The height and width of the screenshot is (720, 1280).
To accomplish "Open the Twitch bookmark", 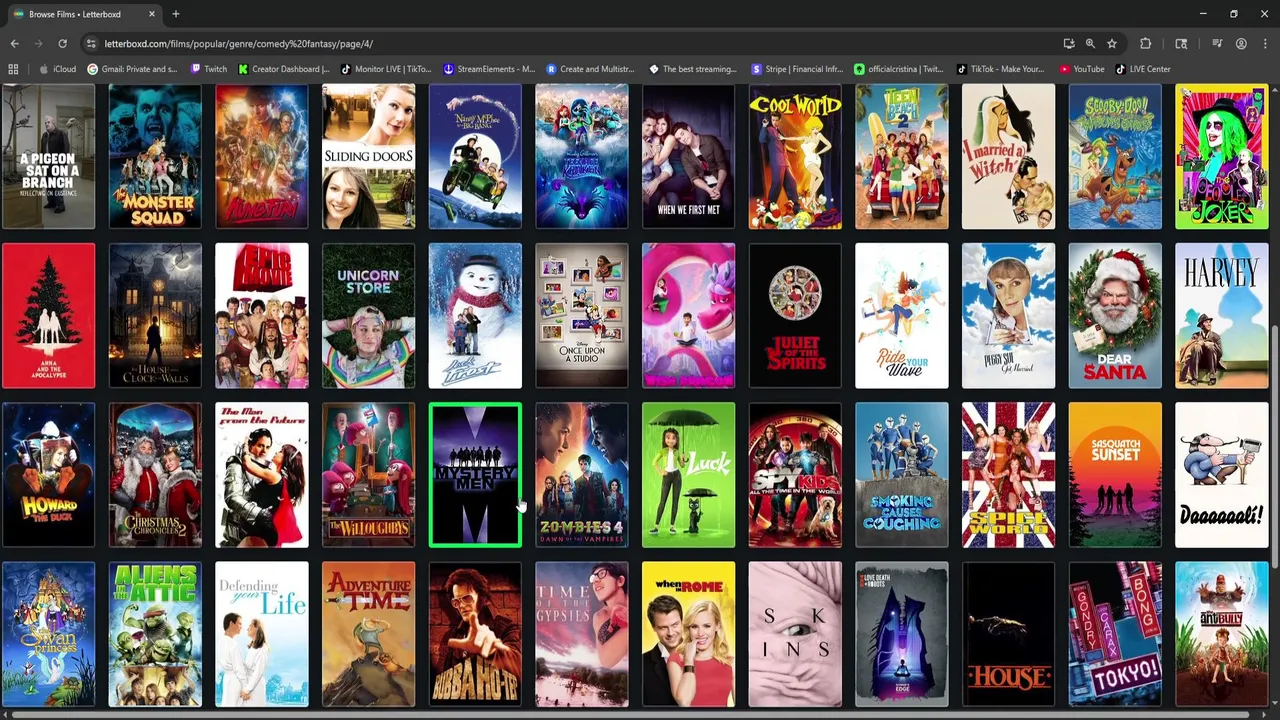I will point(208,69).
